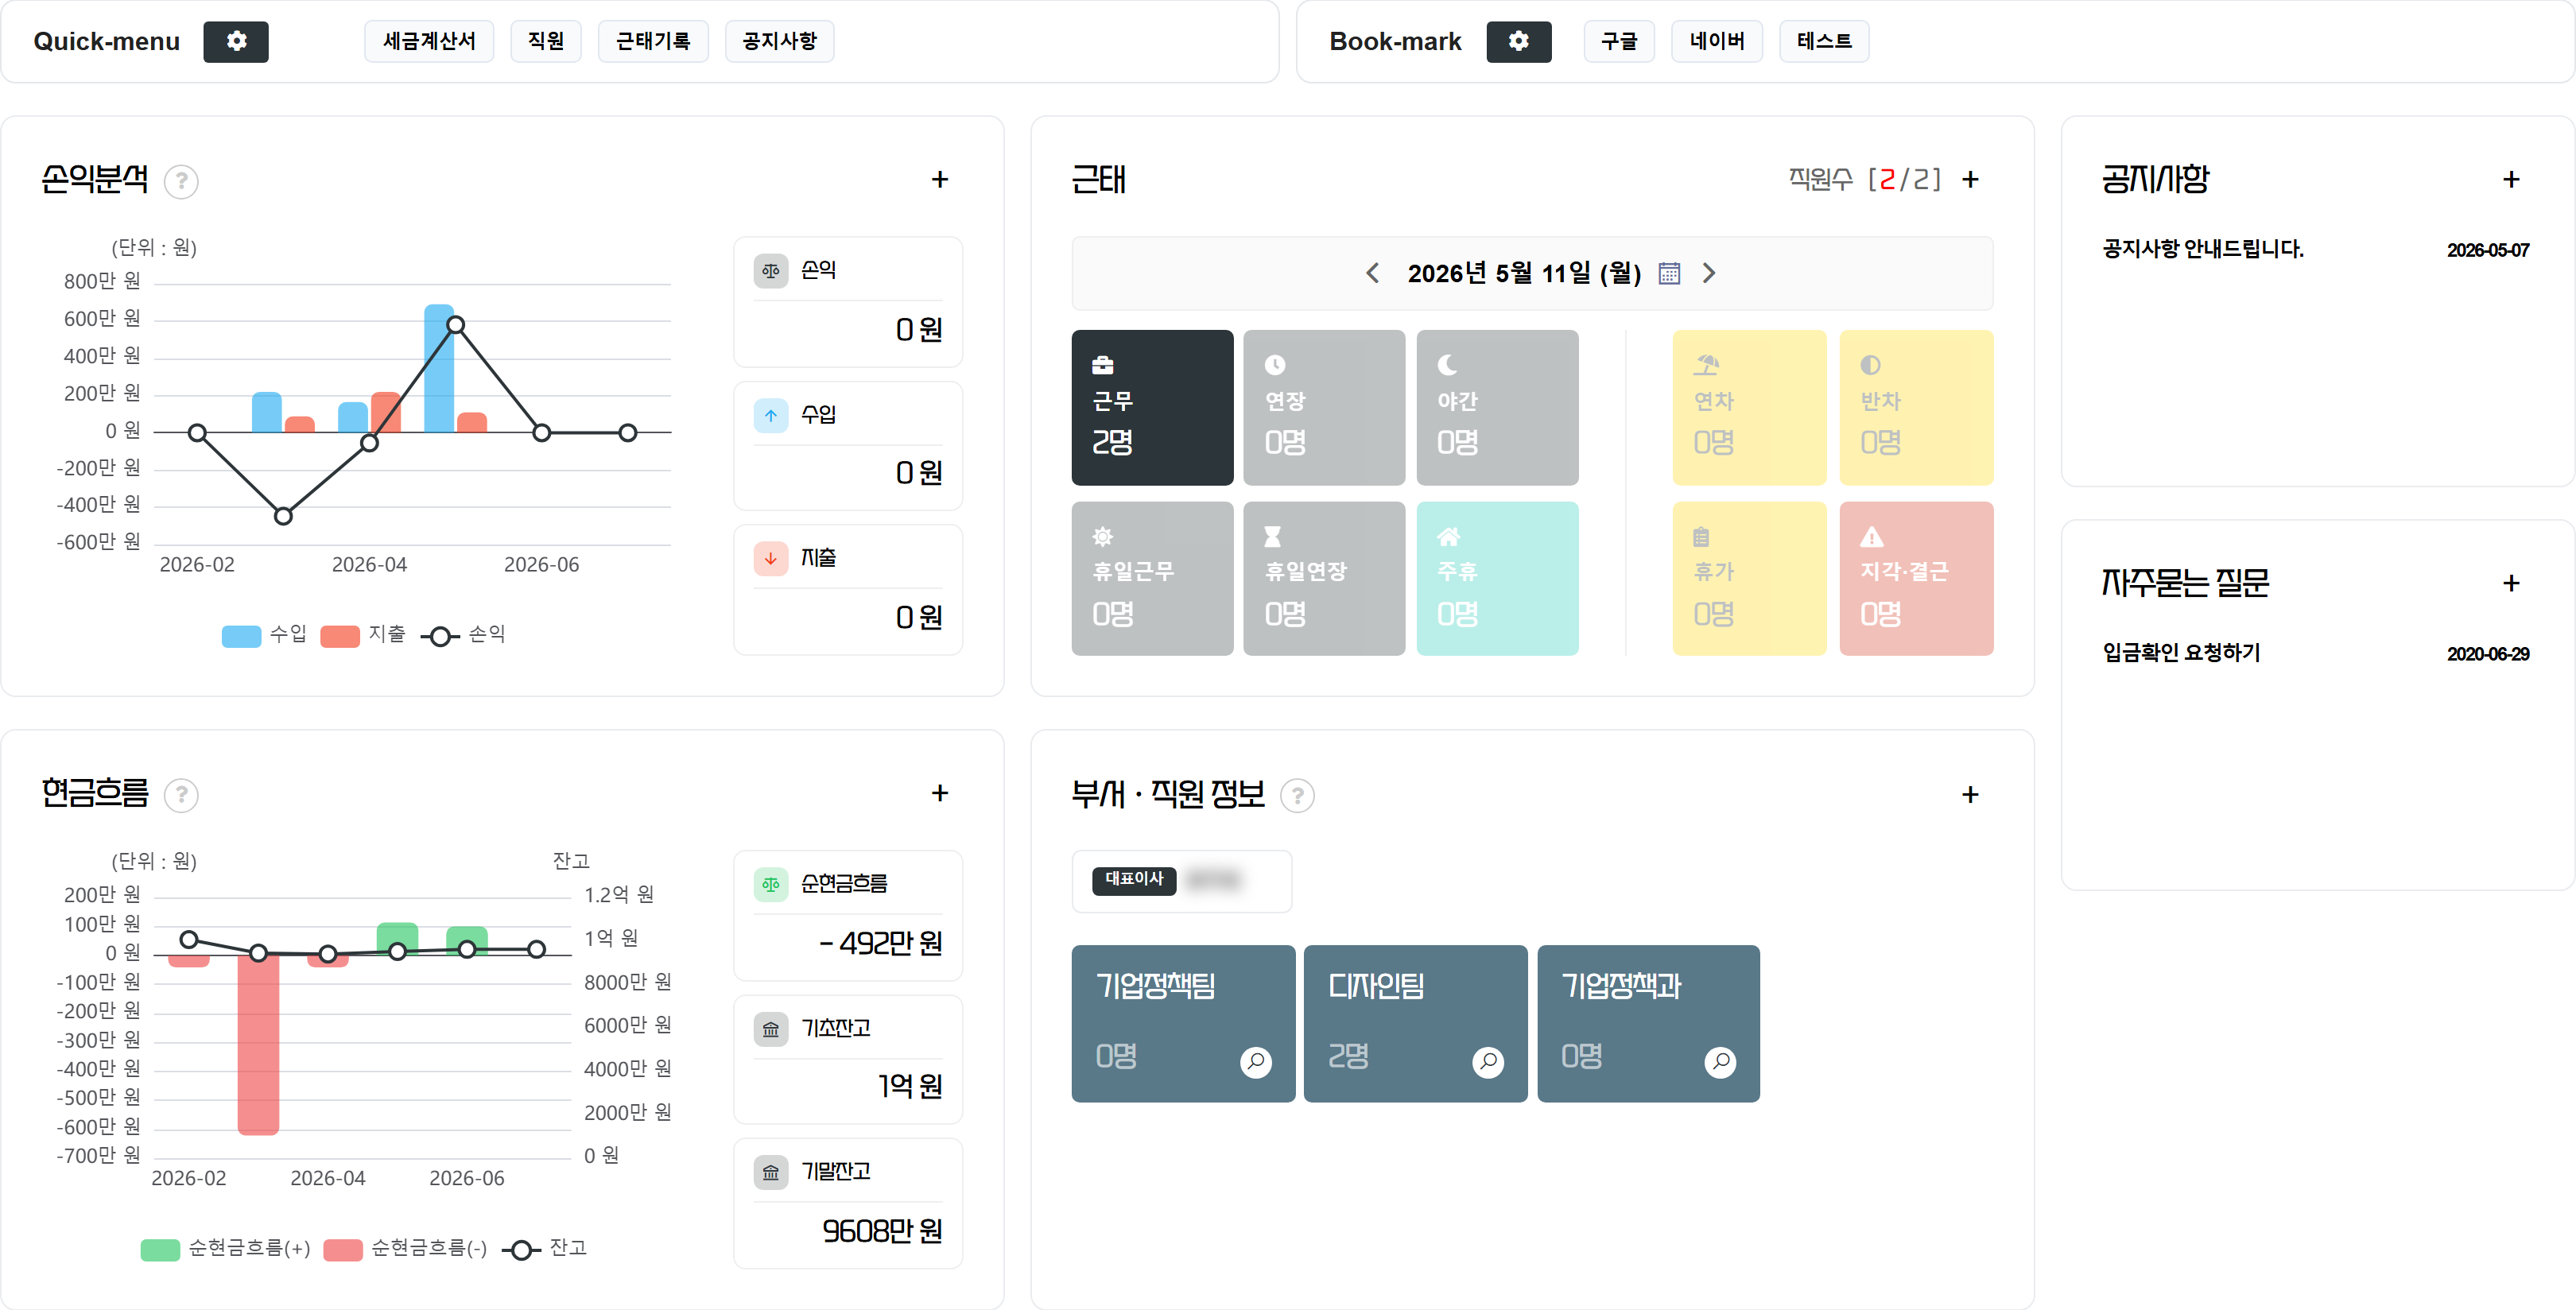Click magnifier icon on 디자인팀 card
Image resolution: width=2576 pixels, height=1310 pixels.
pyautogui.click(x=1488, y=1061)
